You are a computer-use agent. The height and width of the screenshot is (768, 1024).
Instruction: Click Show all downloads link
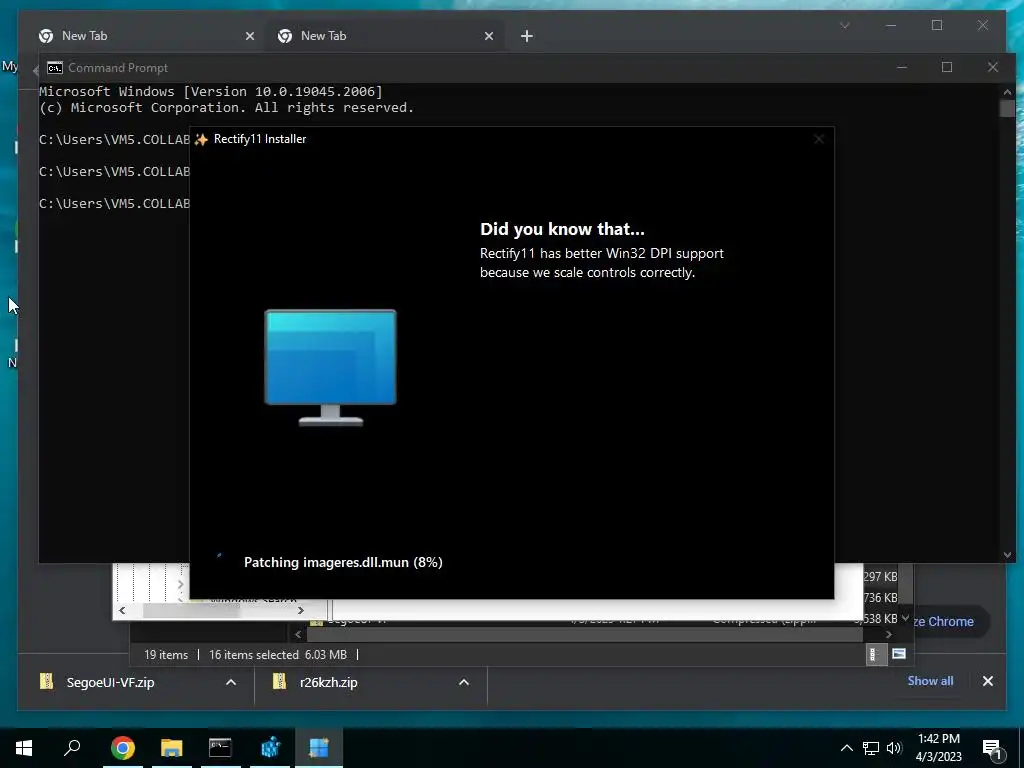coord(930,681)
